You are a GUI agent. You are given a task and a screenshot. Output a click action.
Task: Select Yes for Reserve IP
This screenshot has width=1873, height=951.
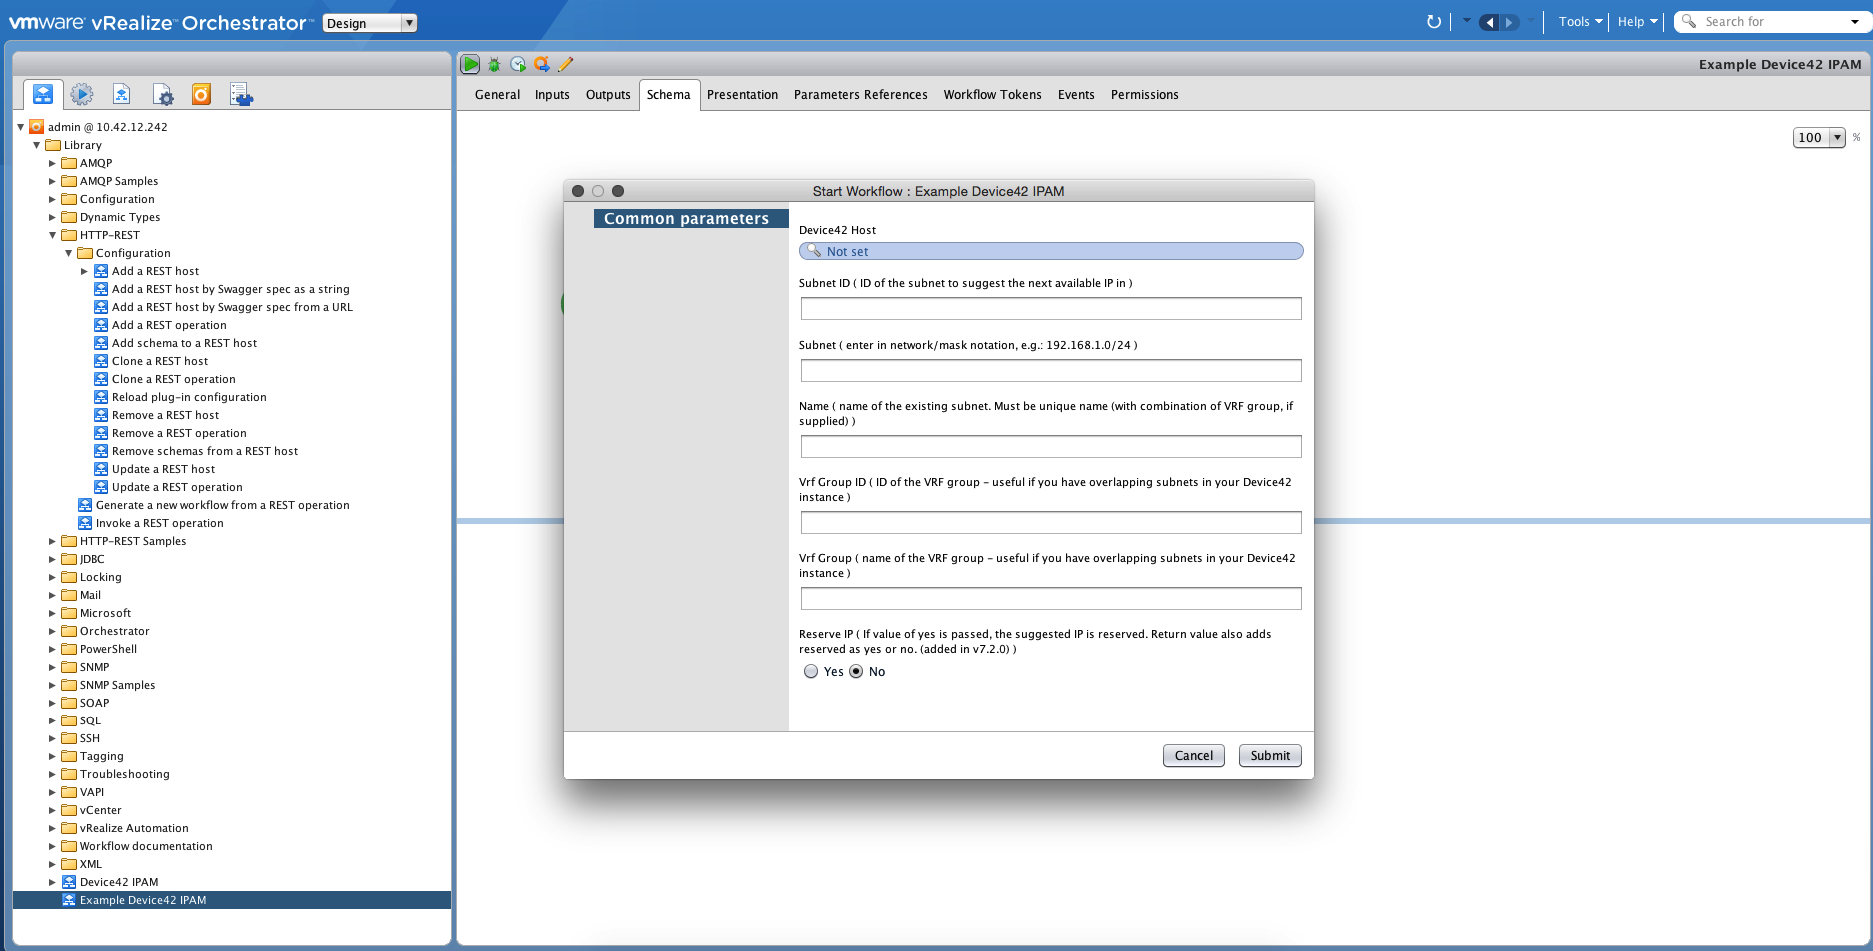coord(811,672)
